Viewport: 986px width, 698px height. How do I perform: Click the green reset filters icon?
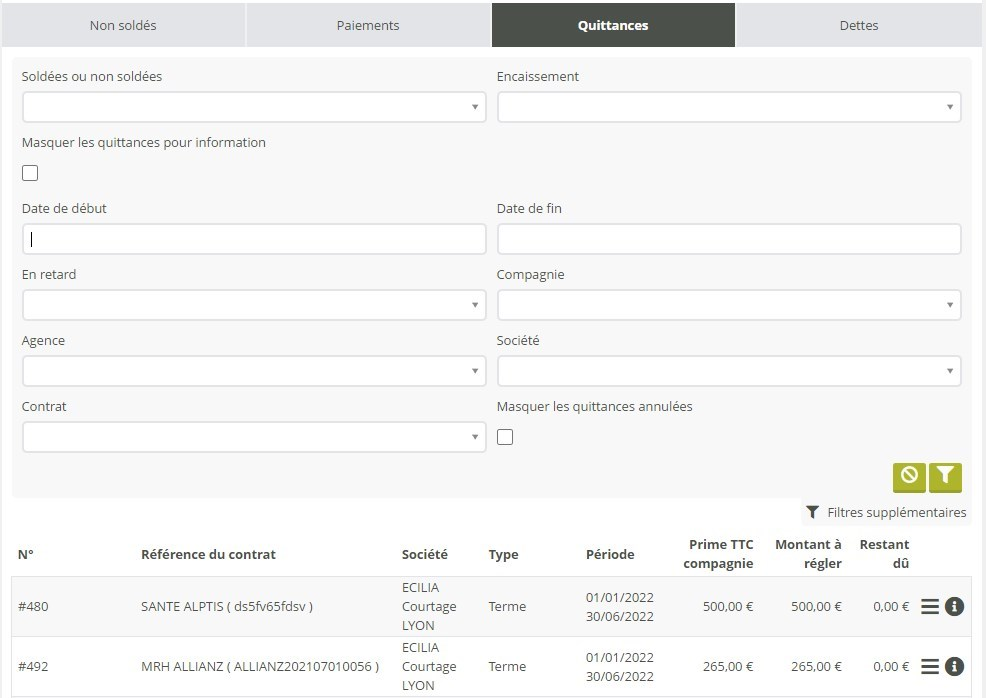coord(909,477)
